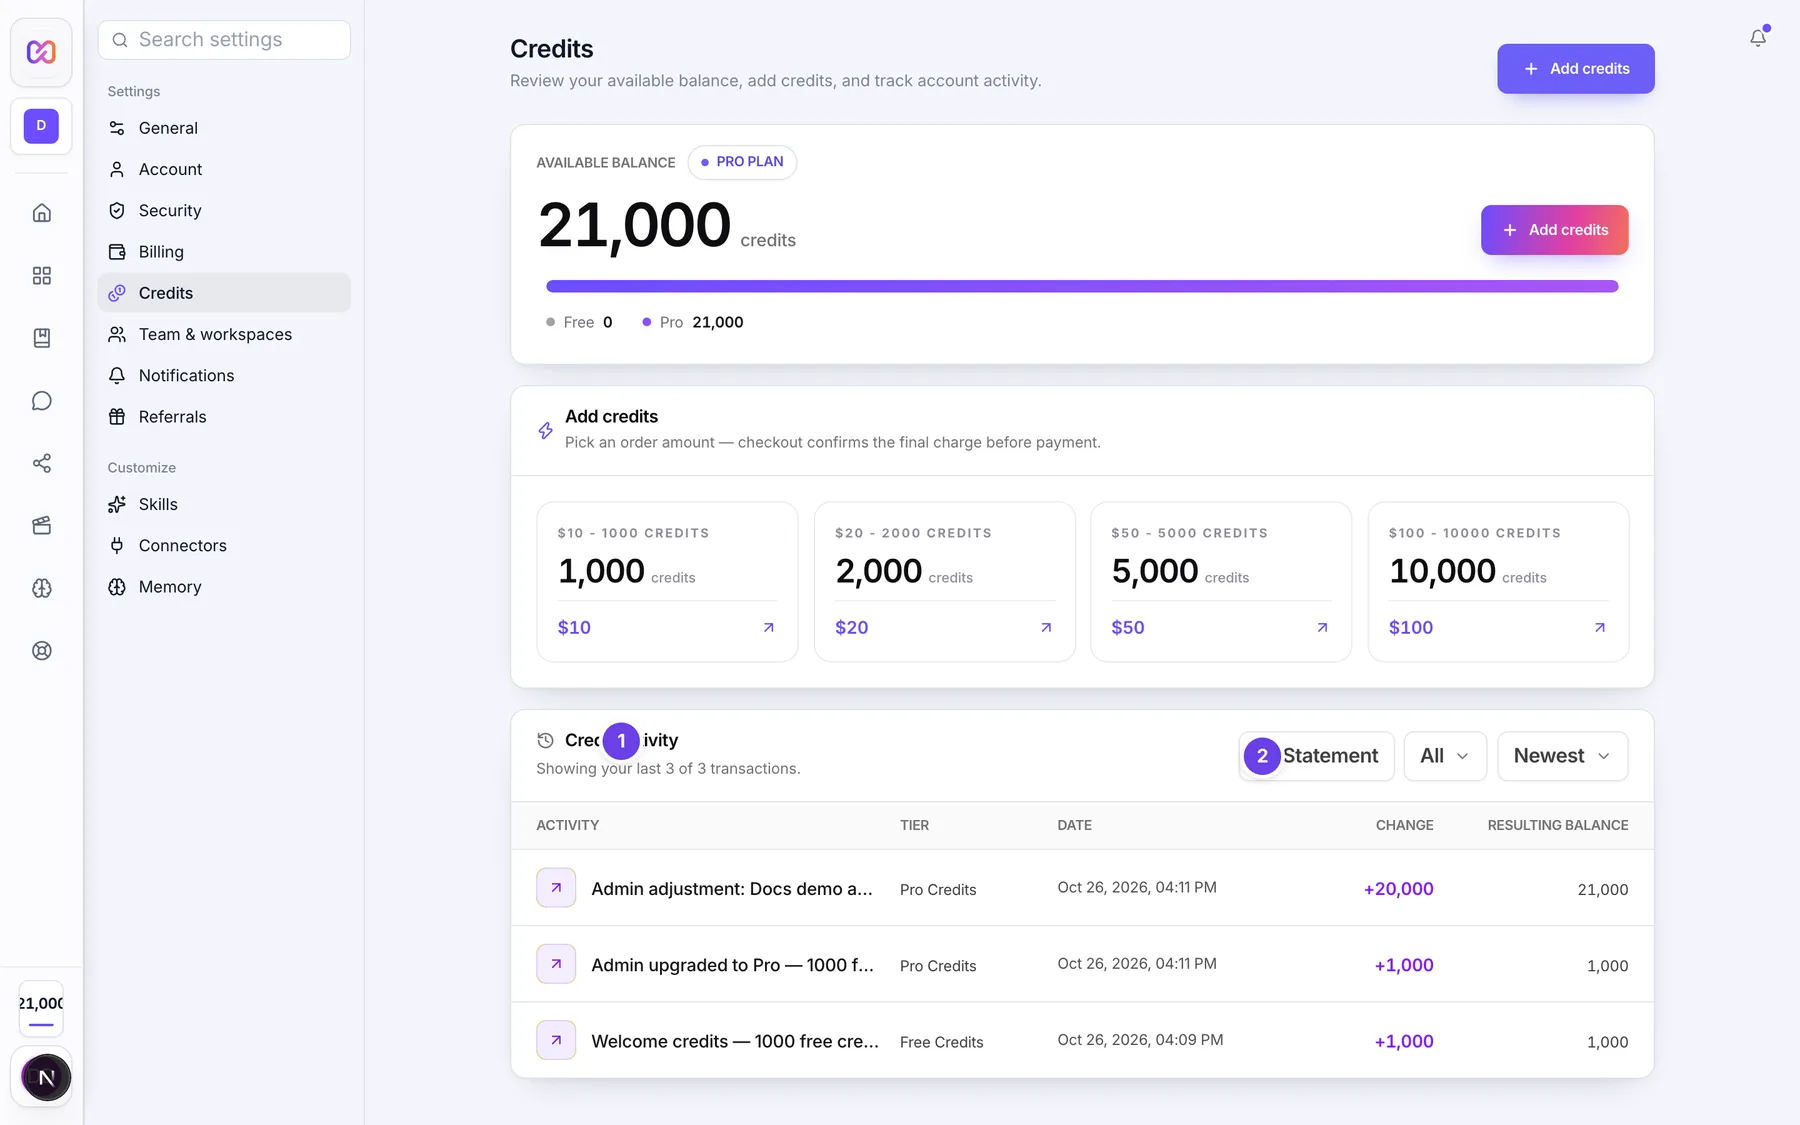Screen dimensions: 1800x1125
Task: Click the credit activity history icon
Action: click(545, 740)
